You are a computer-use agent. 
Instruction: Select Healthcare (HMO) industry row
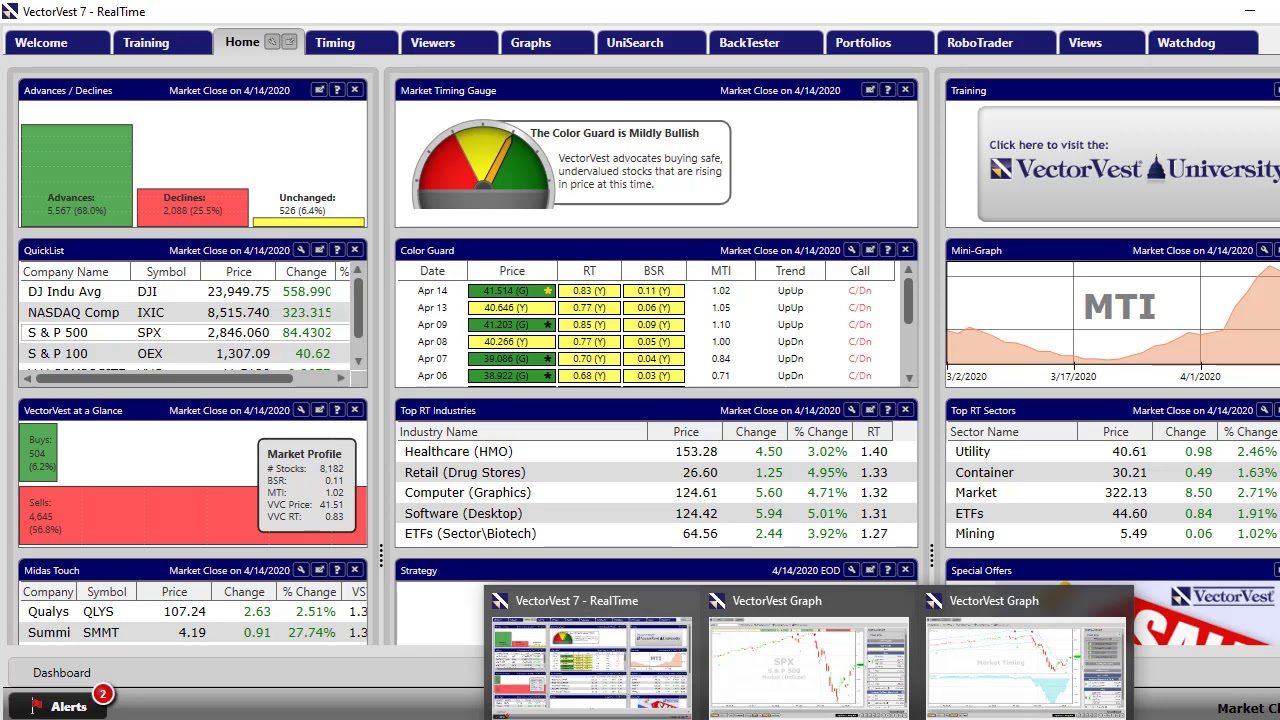(657, 451)
